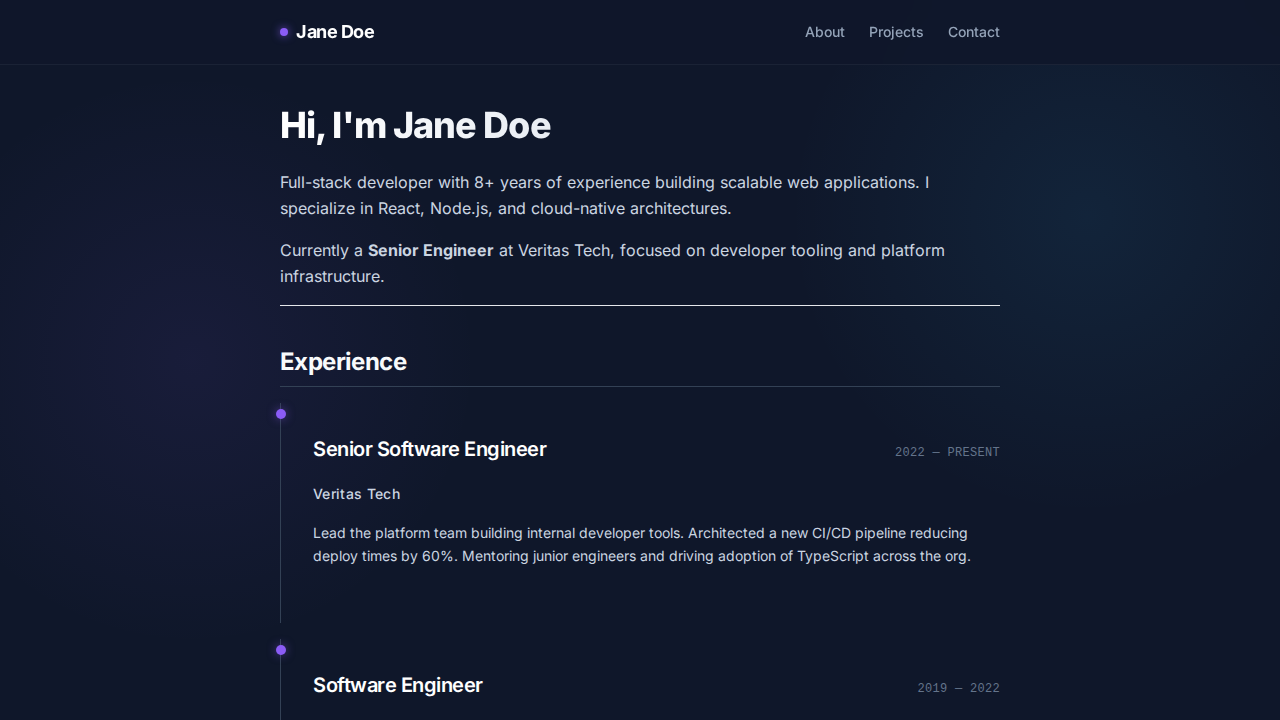
Task: Click the divider line below the intro
Action: coord(640,306)
